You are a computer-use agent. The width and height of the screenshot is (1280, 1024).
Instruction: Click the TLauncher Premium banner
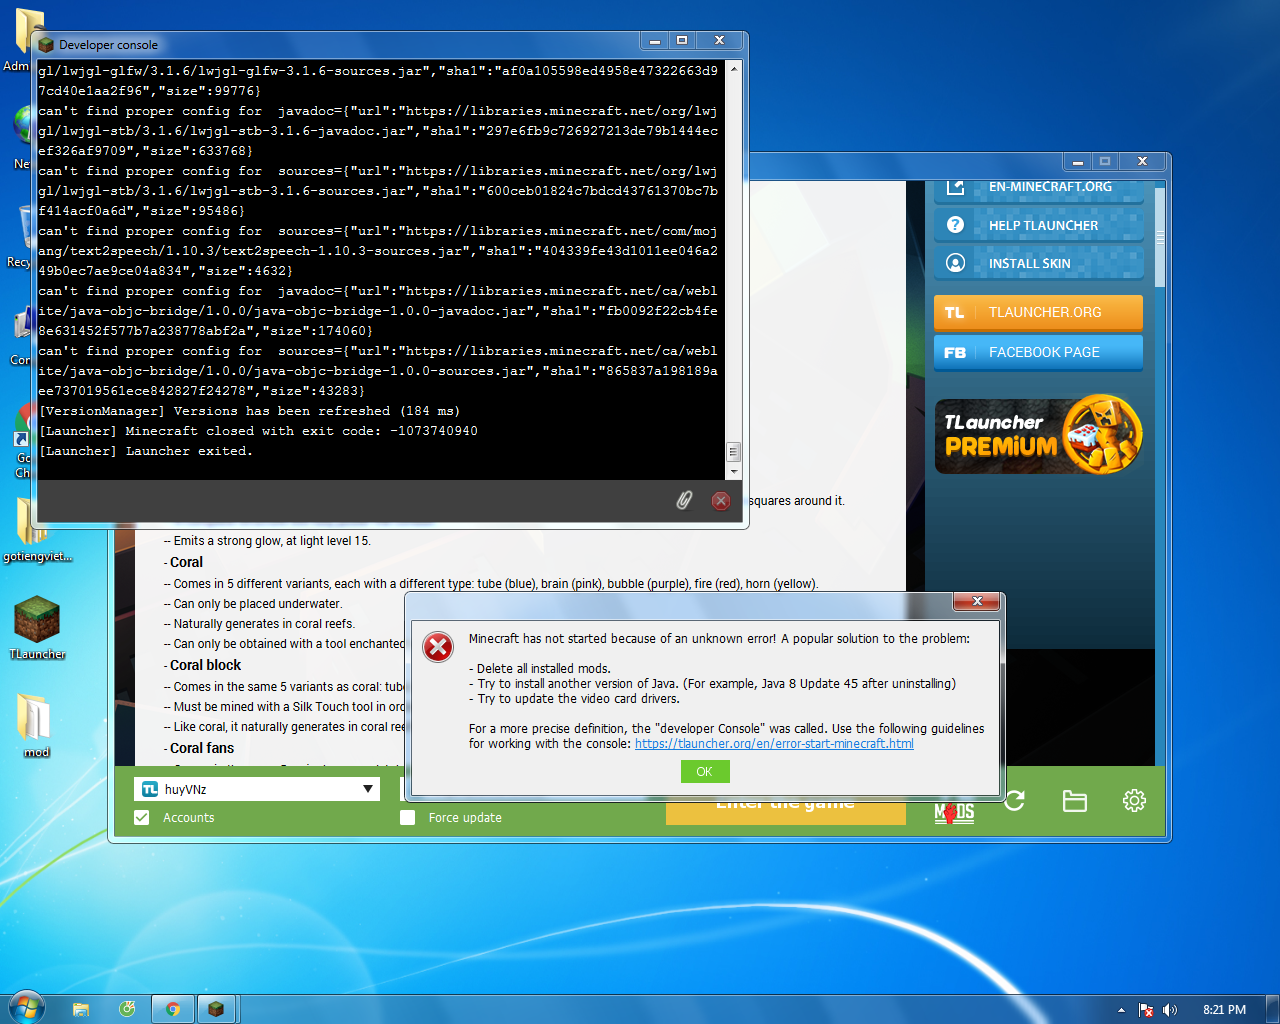(1038, 435)
